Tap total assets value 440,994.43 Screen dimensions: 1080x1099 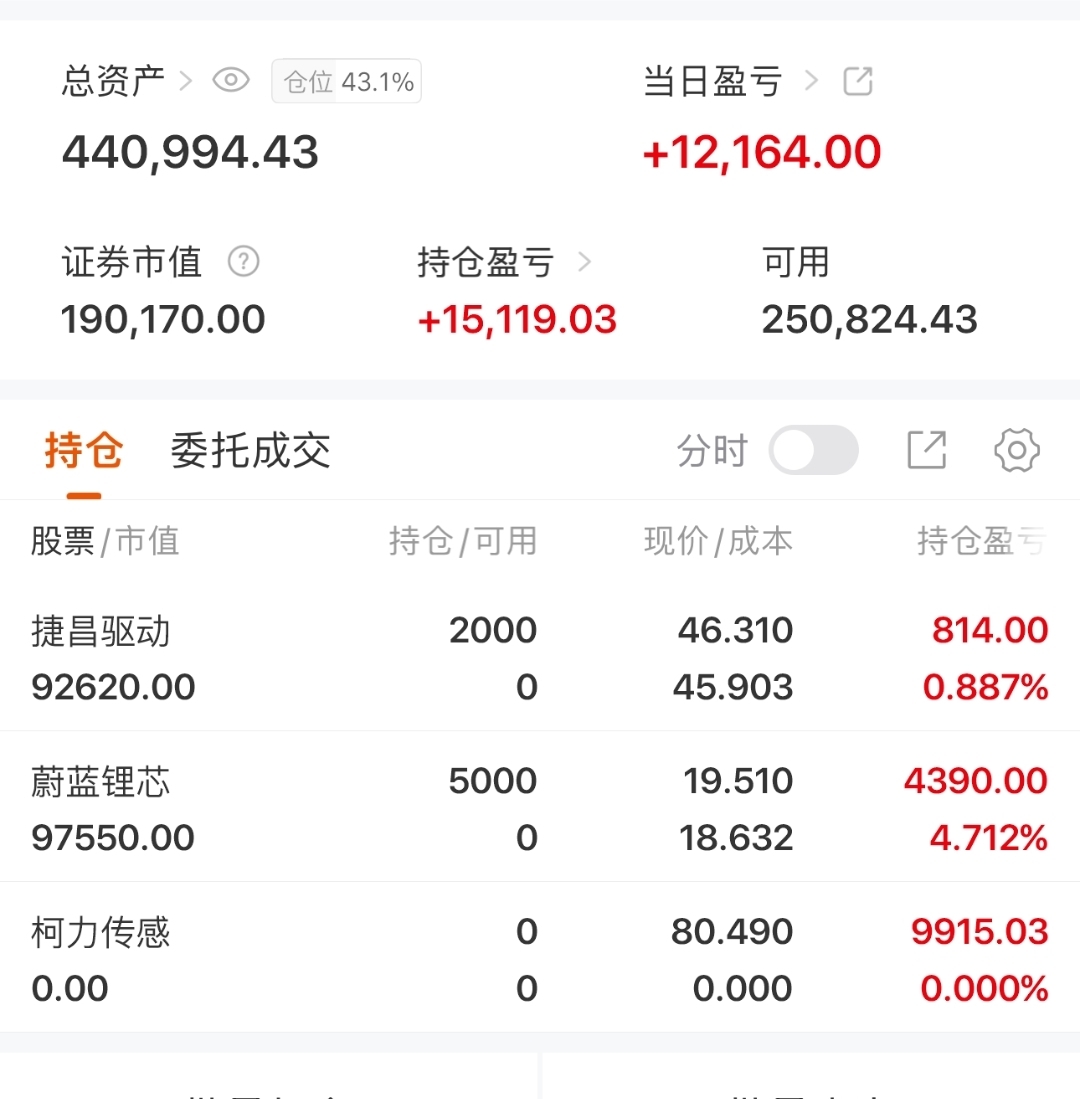click(190, 153)
